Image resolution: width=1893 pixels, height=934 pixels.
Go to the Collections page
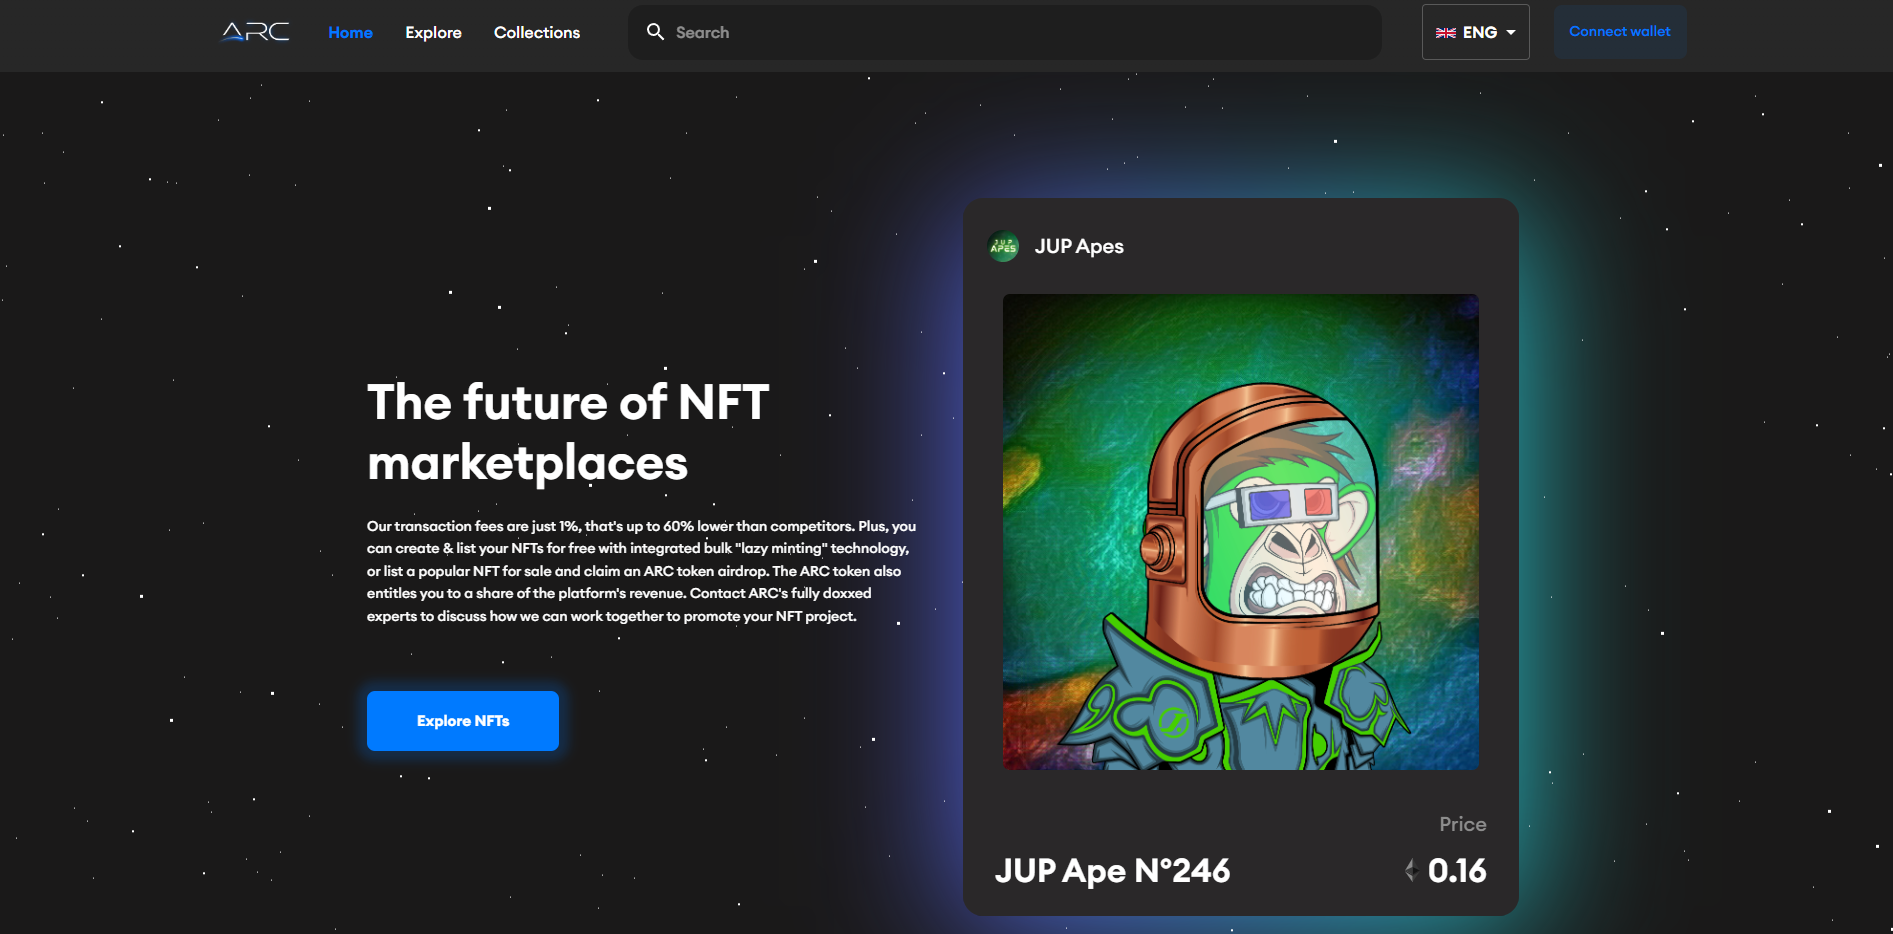[x=536, y=32]
